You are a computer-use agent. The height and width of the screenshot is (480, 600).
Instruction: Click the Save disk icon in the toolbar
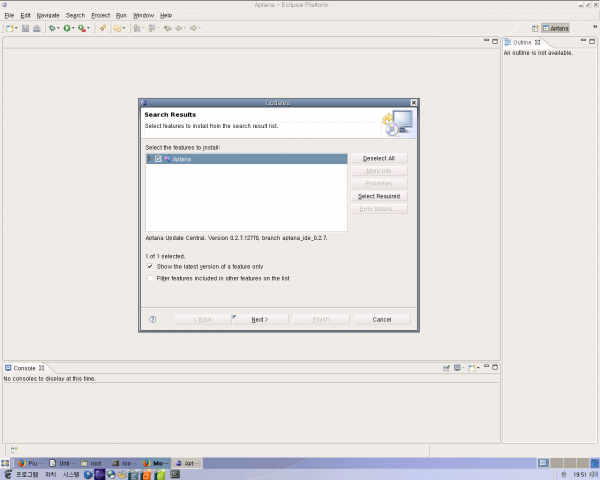point(25,28)
